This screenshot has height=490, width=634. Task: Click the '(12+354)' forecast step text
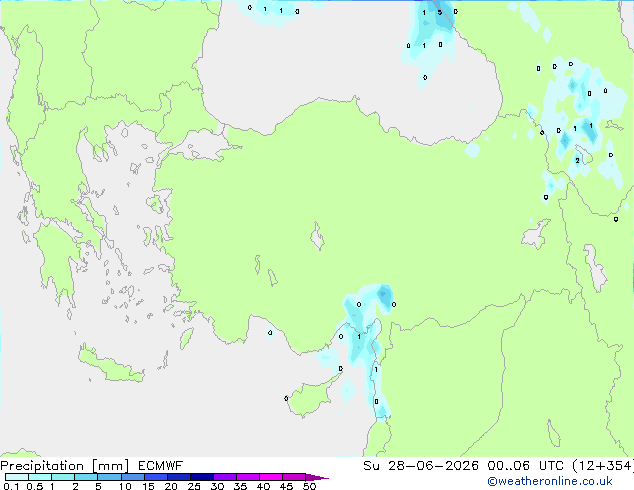tap(603, 466)
